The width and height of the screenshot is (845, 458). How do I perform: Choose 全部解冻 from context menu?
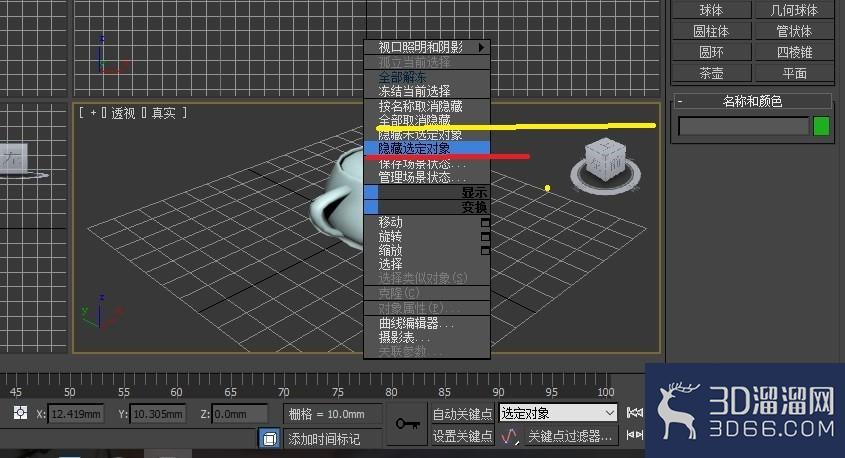coord(427,77)
